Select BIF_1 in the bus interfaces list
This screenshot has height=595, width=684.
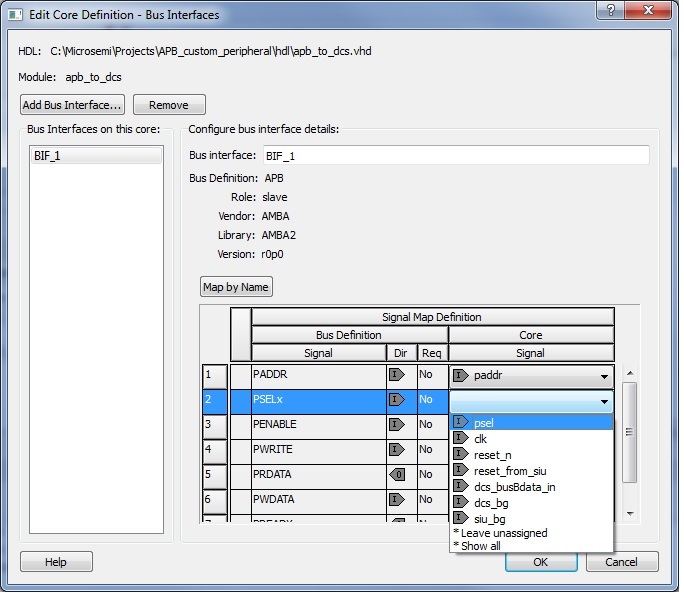tap(97, 157)
